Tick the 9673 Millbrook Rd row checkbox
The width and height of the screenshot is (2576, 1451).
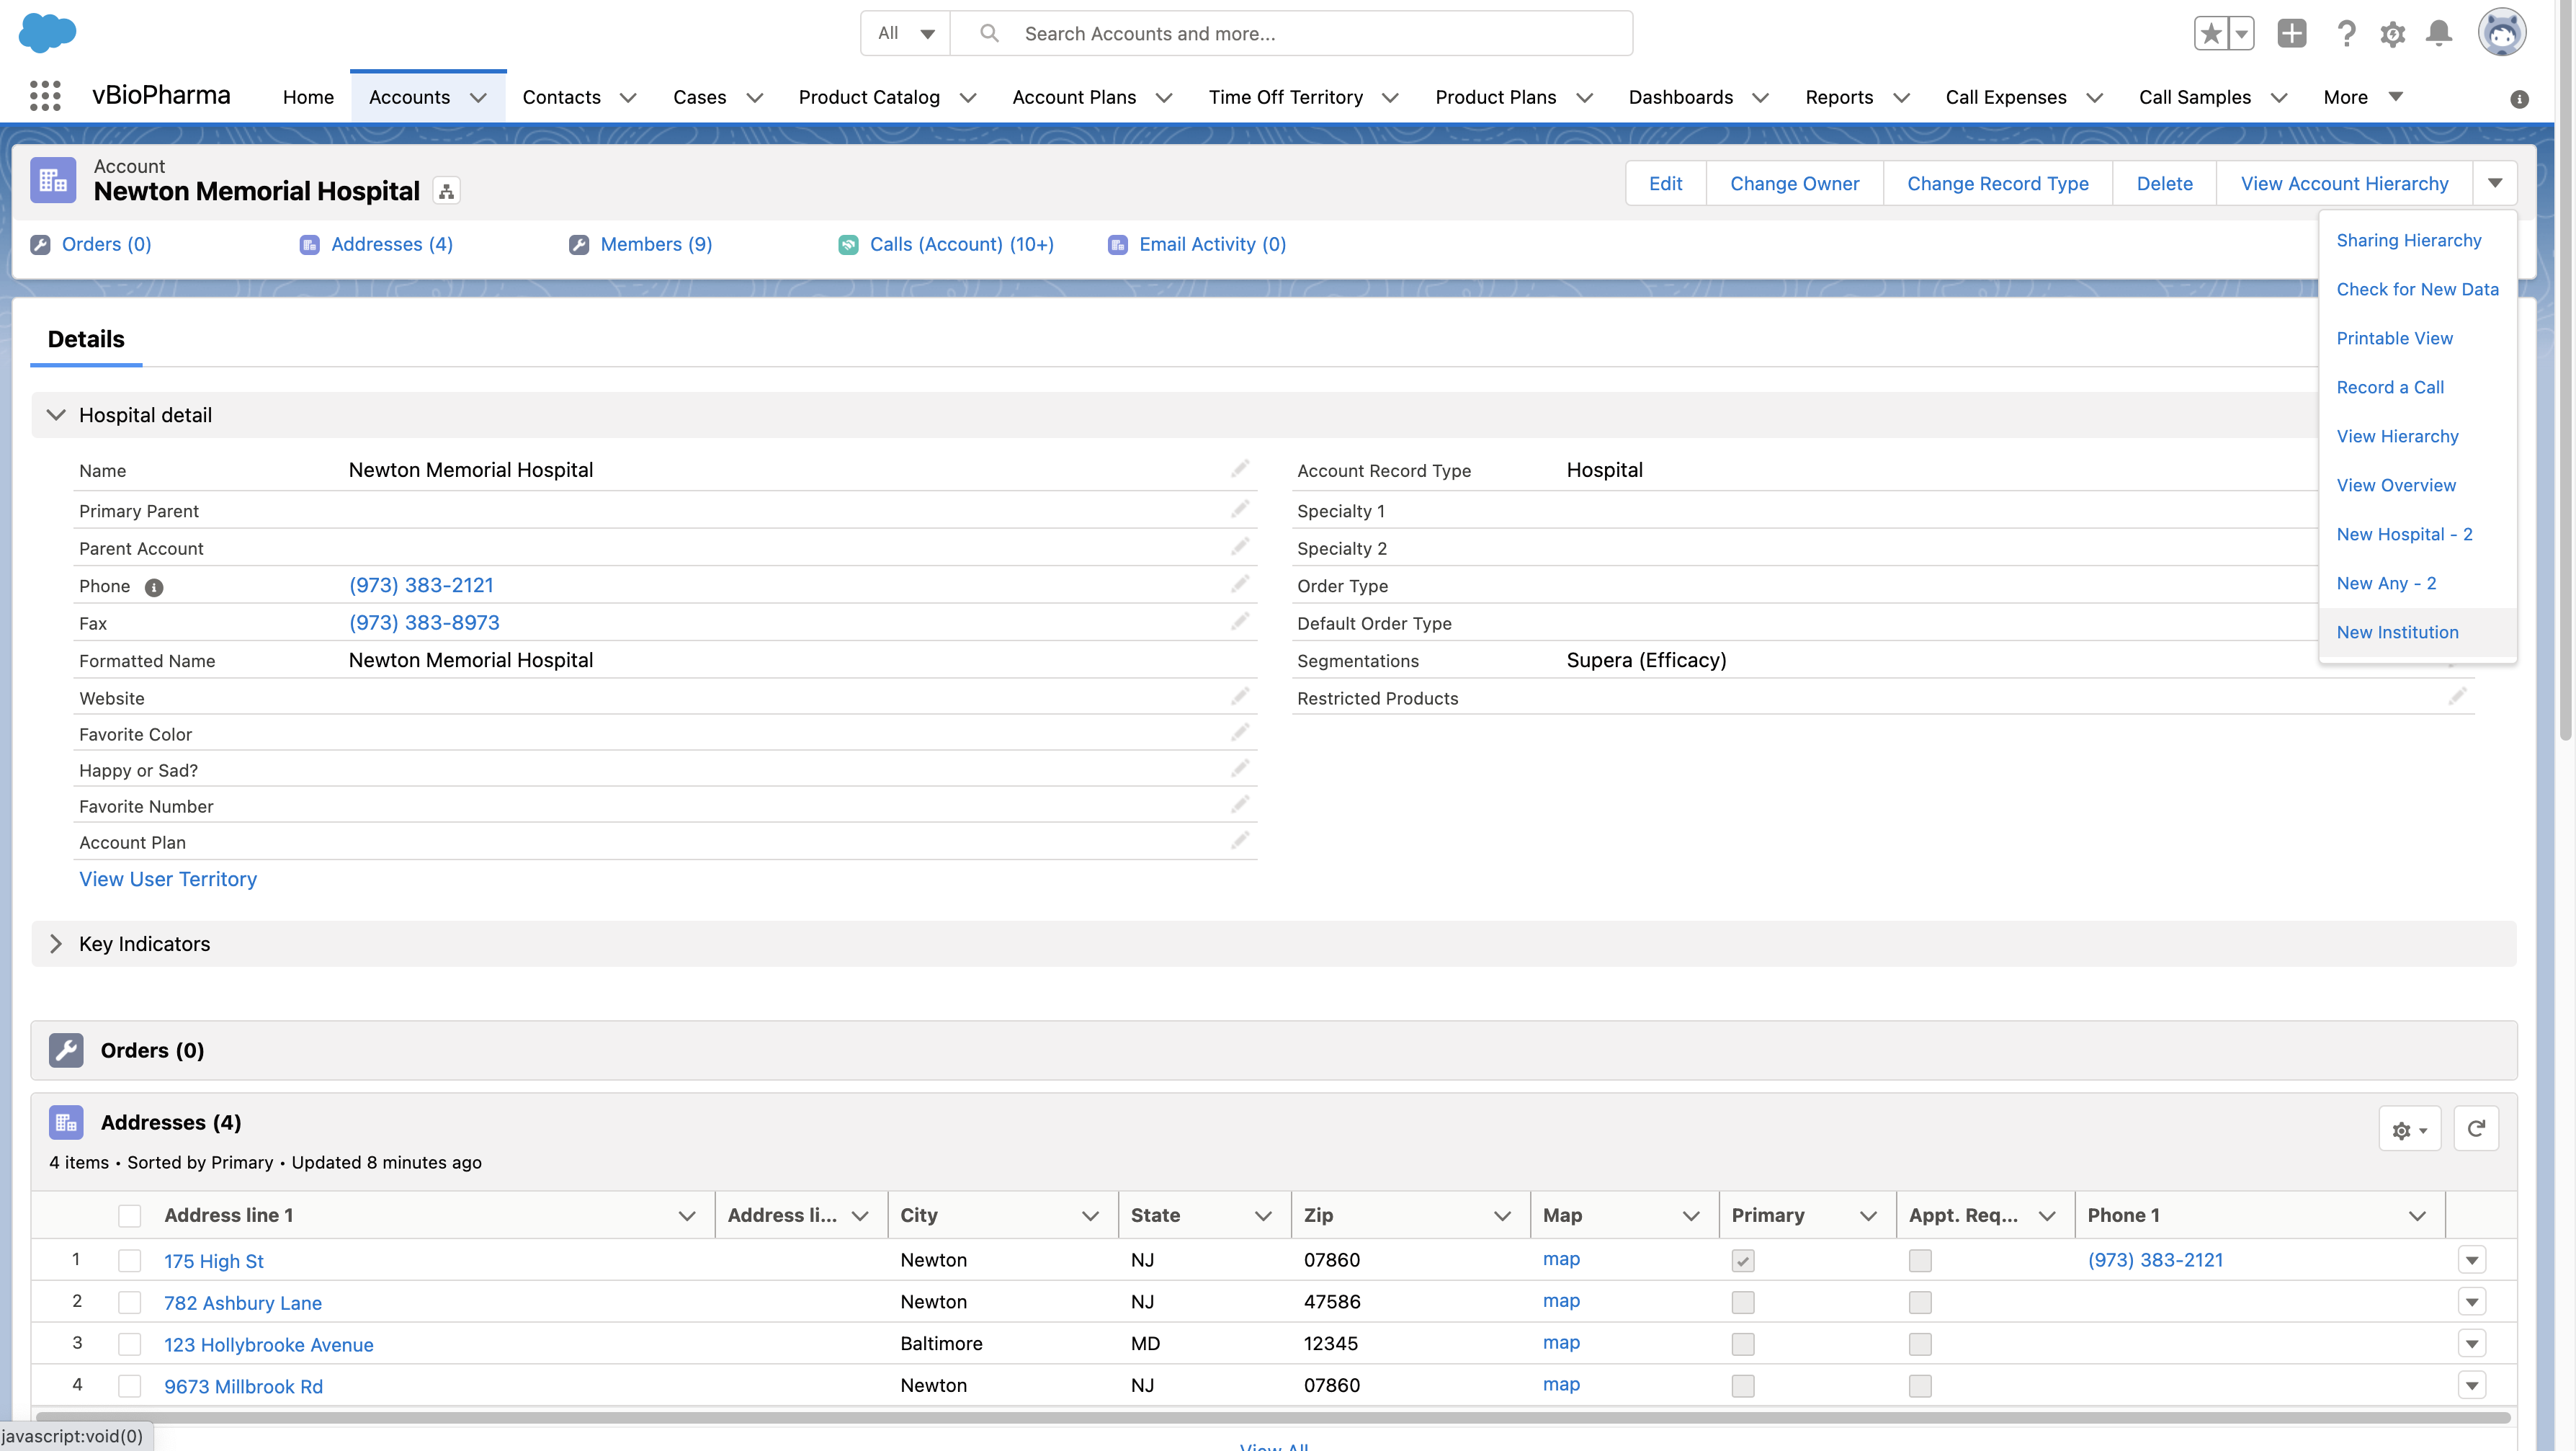click(x=130, y=1385)
